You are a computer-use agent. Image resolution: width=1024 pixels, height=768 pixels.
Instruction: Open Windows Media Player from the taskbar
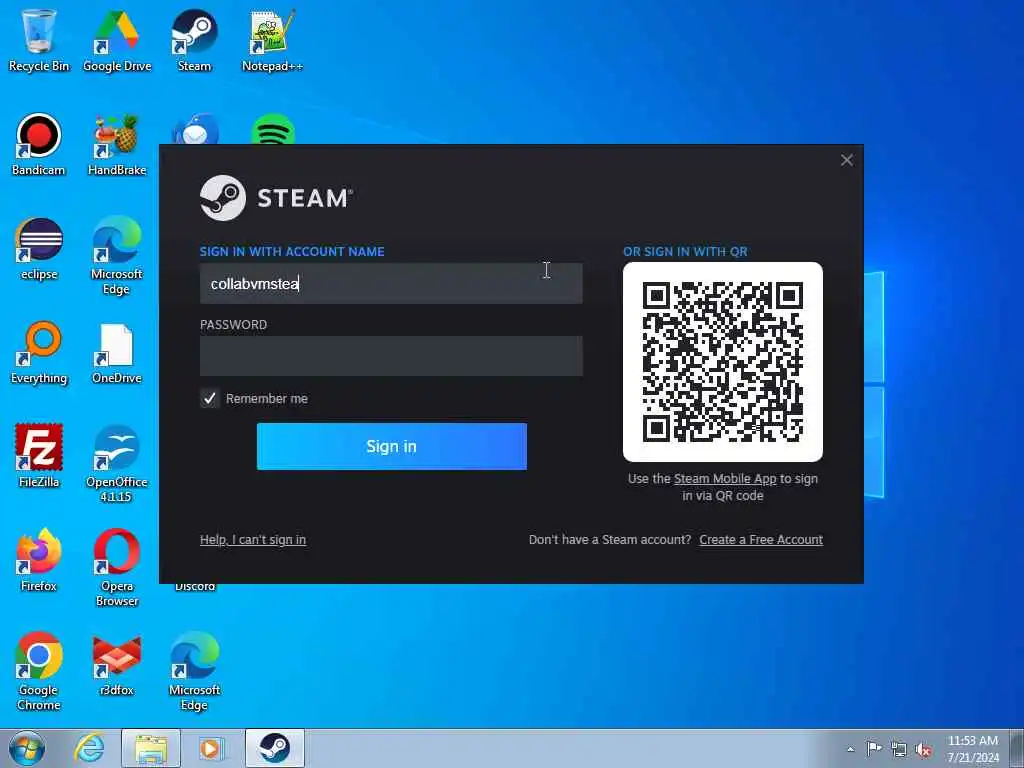tap(210, 748)
